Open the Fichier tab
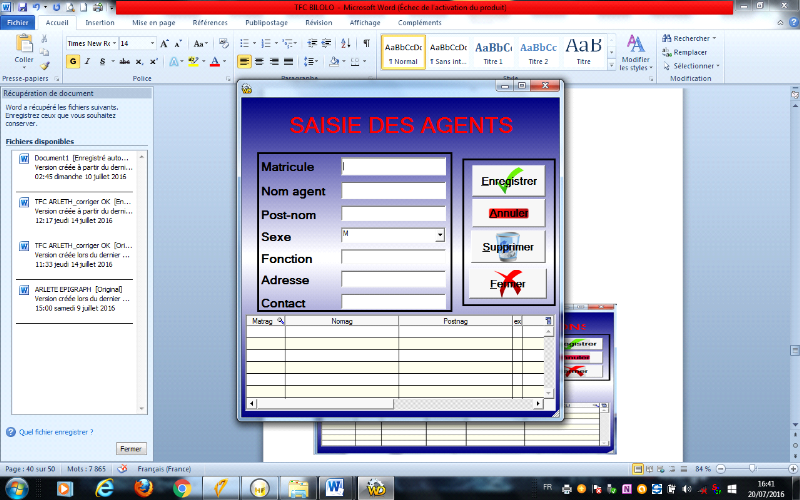This screenshot has width=800, height=500. click(x=18, y=22)
